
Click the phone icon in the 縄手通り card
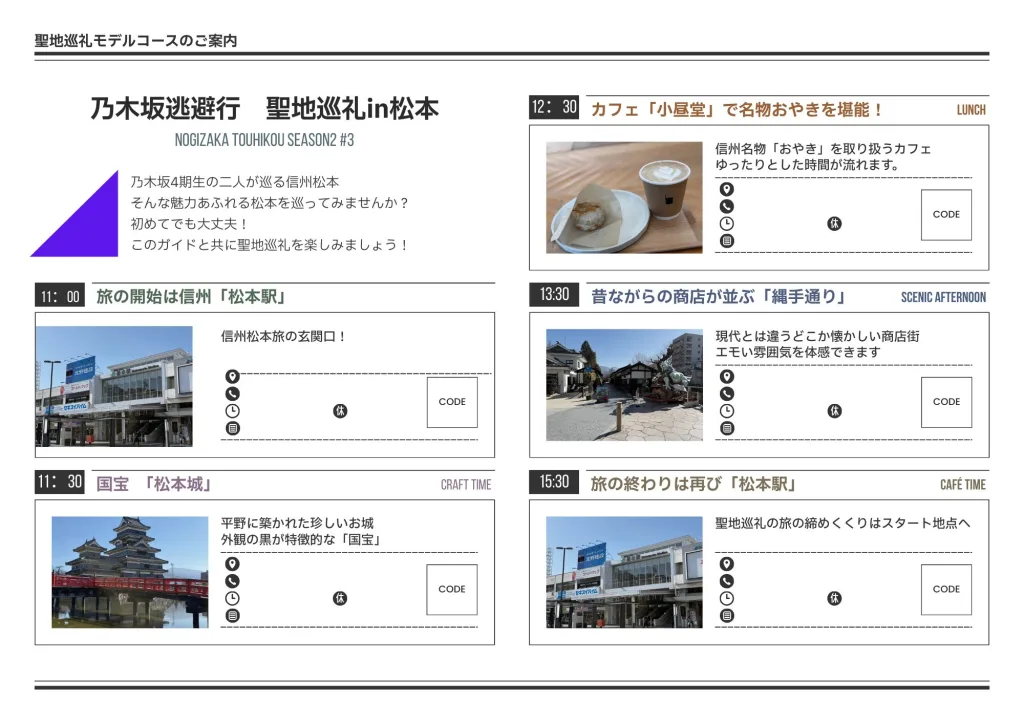tap(727, 394)
